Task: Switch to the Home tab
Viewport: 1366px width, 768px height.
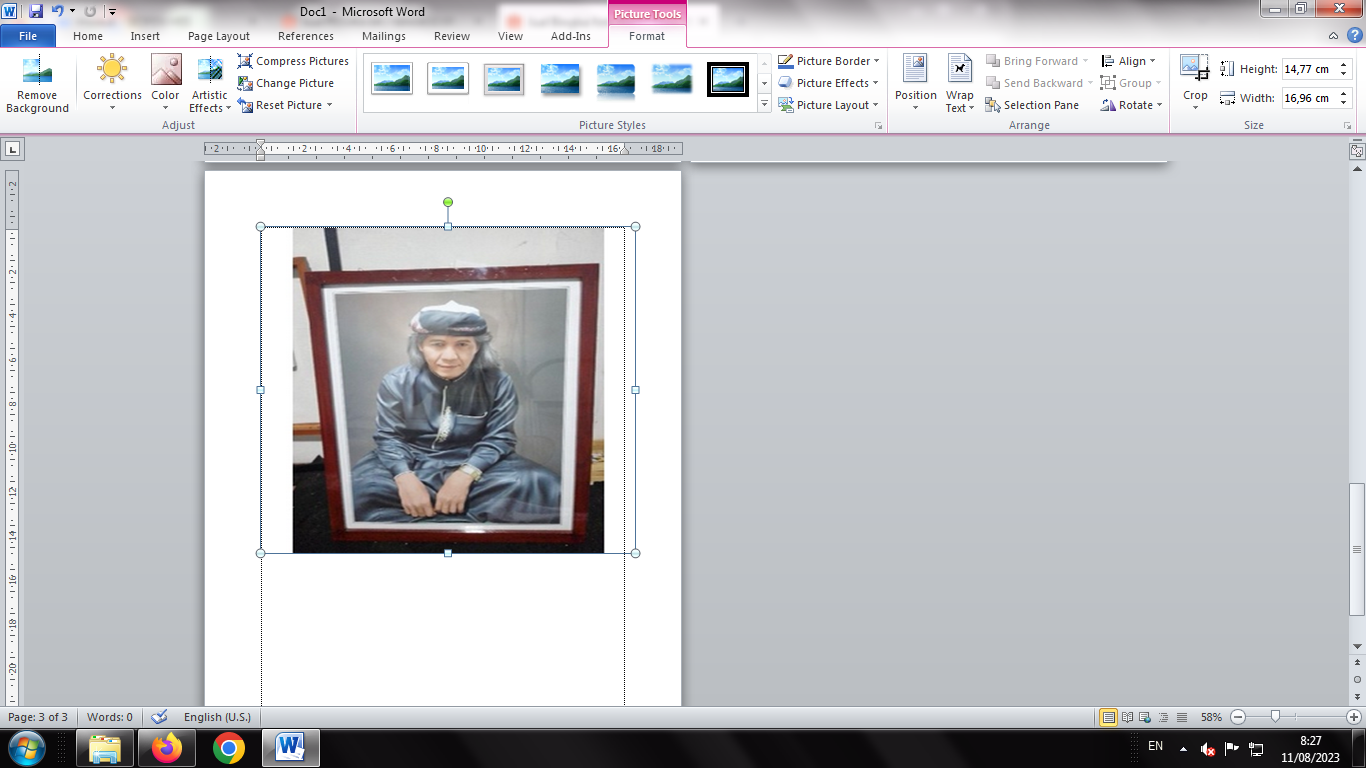Action: (88, 36)
